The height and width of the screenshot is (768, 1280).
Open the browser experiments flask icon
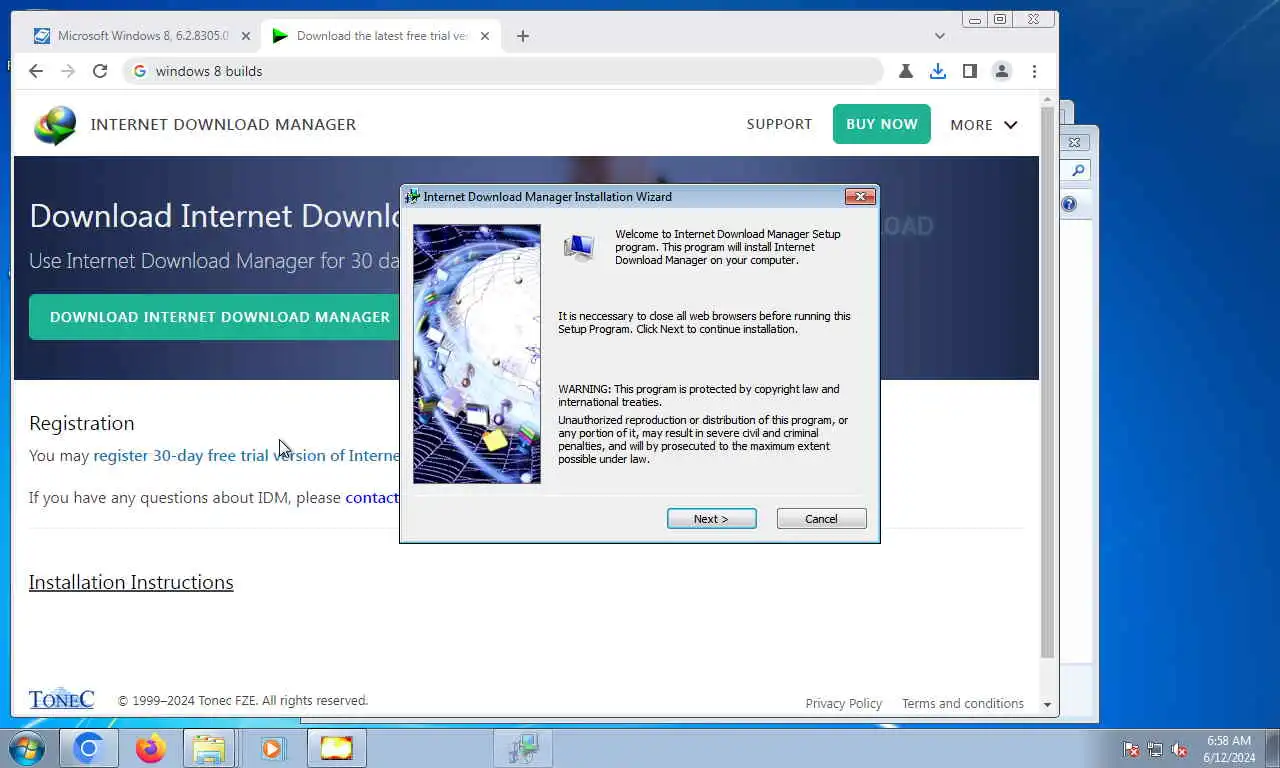[x=905, y=71]
